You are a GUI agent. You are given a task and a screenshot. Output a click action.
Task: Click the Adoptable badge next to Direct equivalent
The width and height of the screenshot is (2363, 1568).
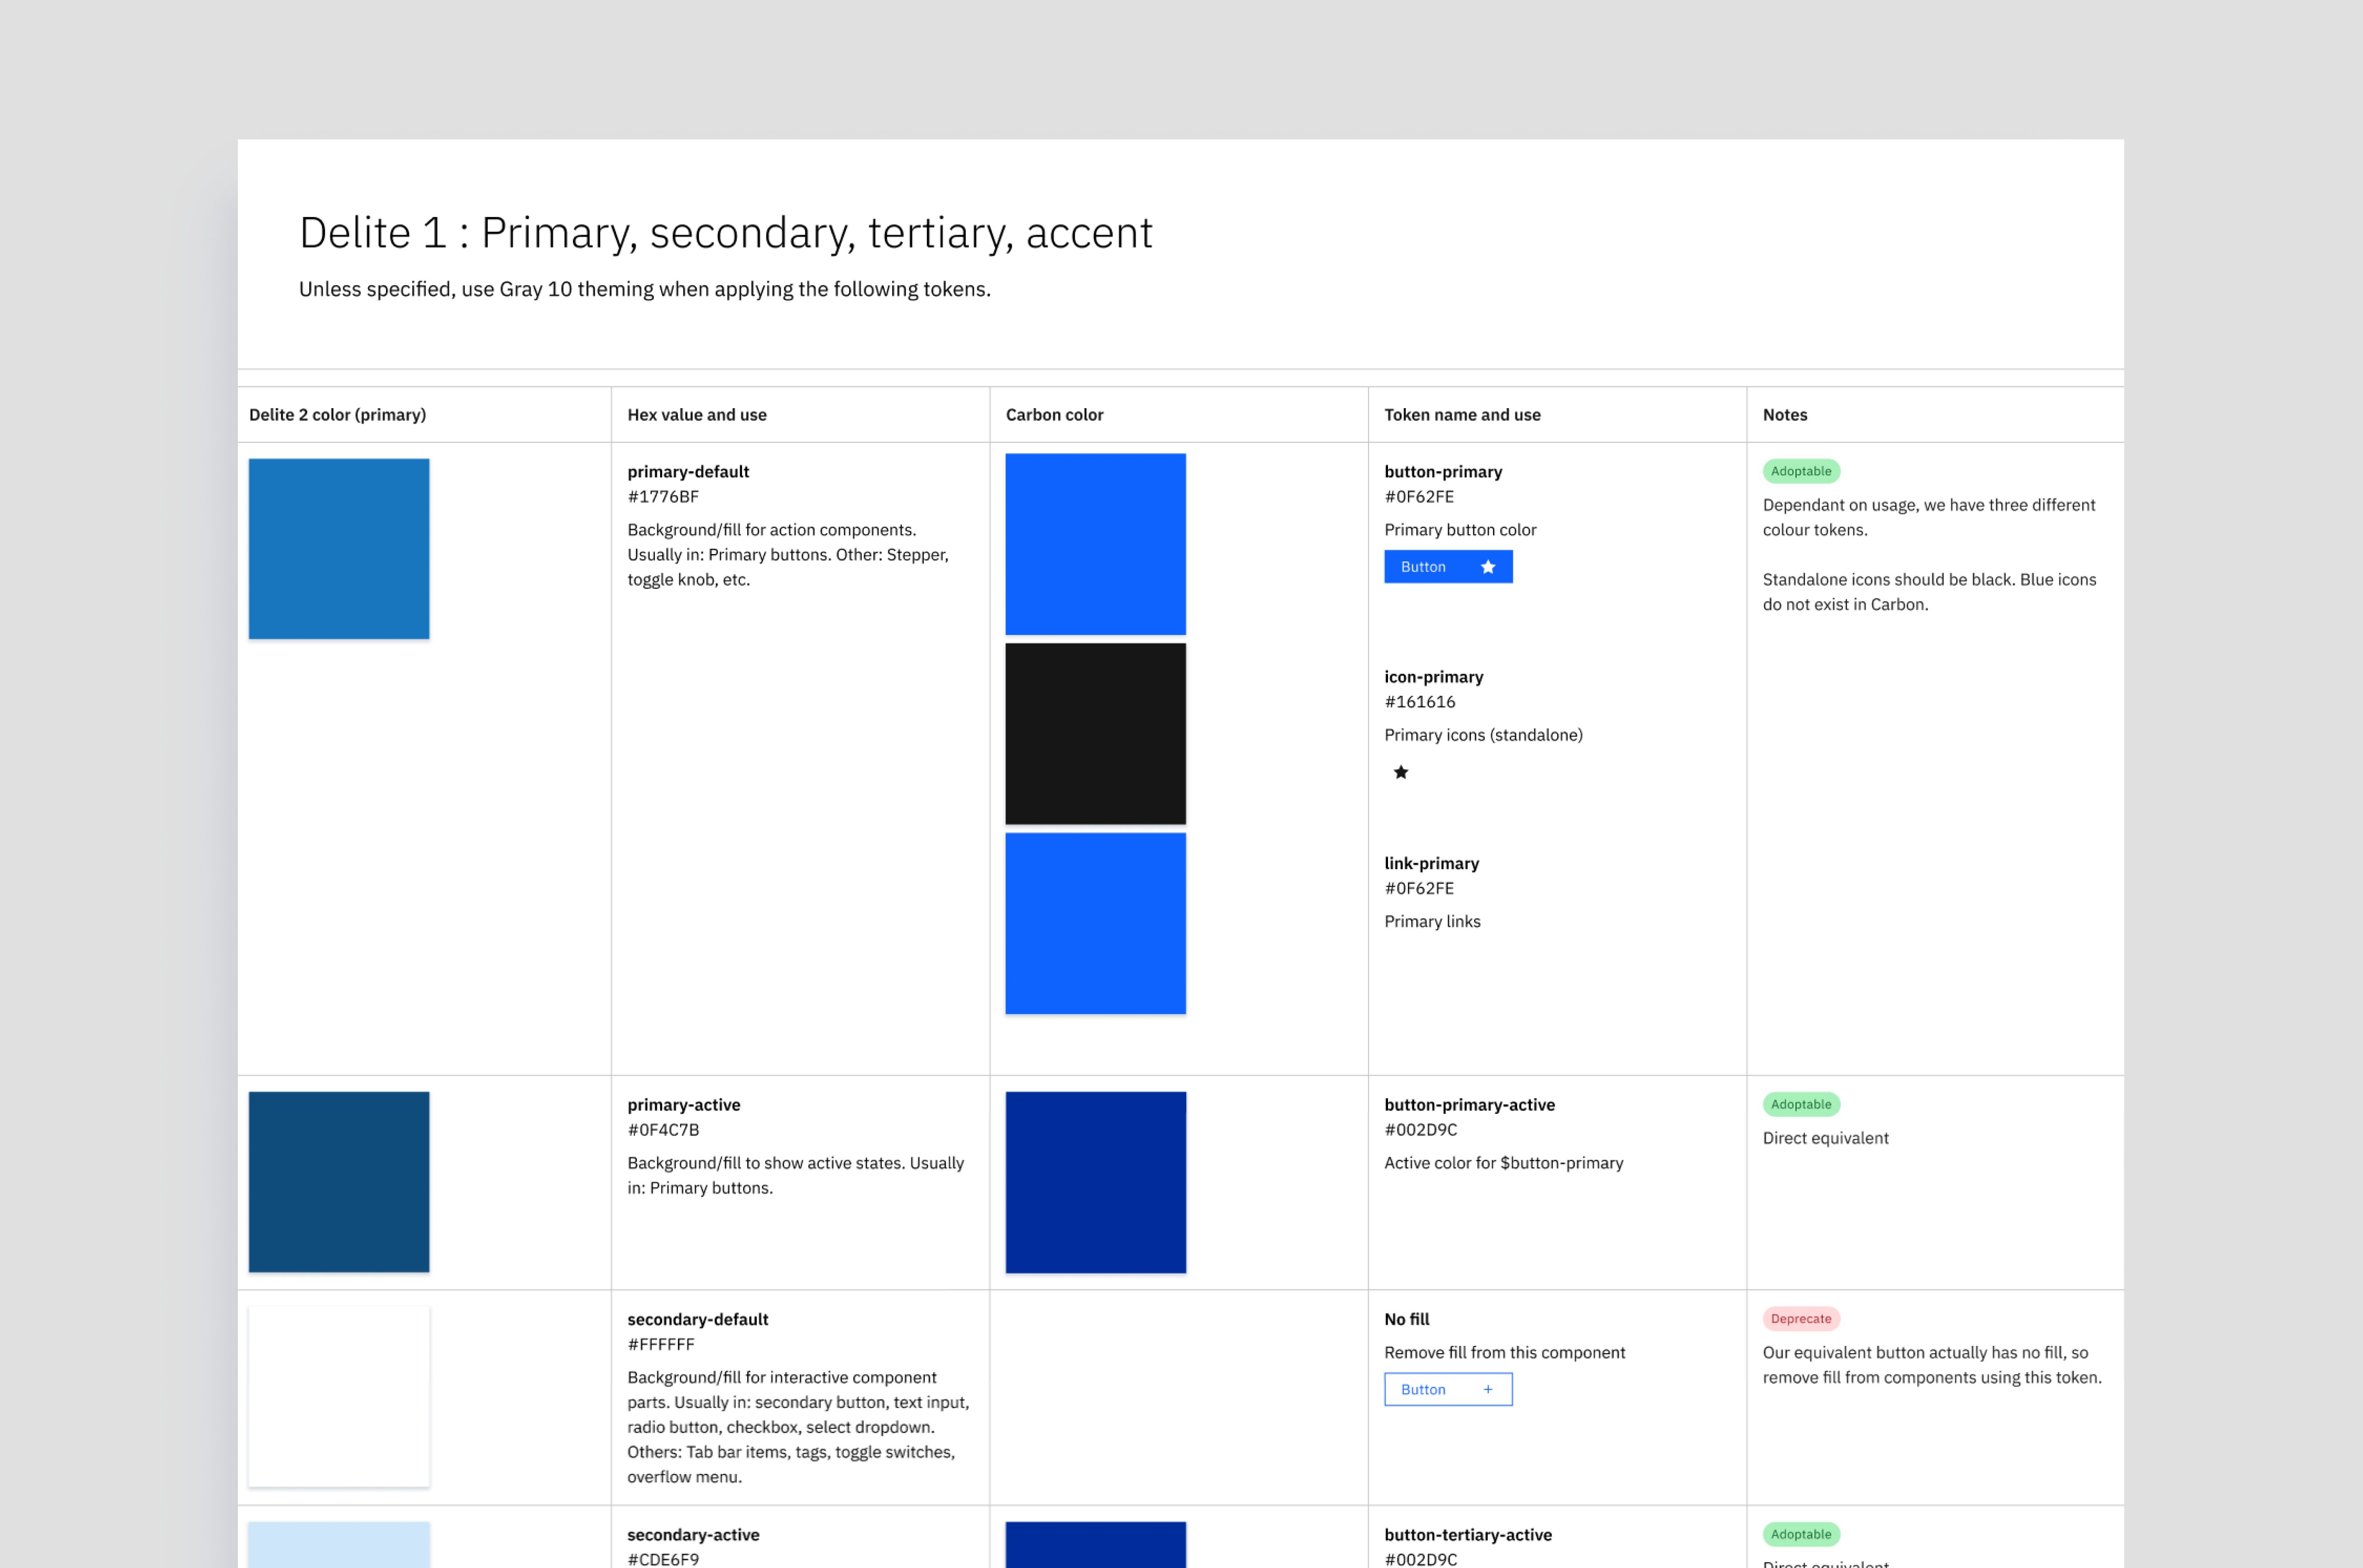[x=1801, y=1104]
